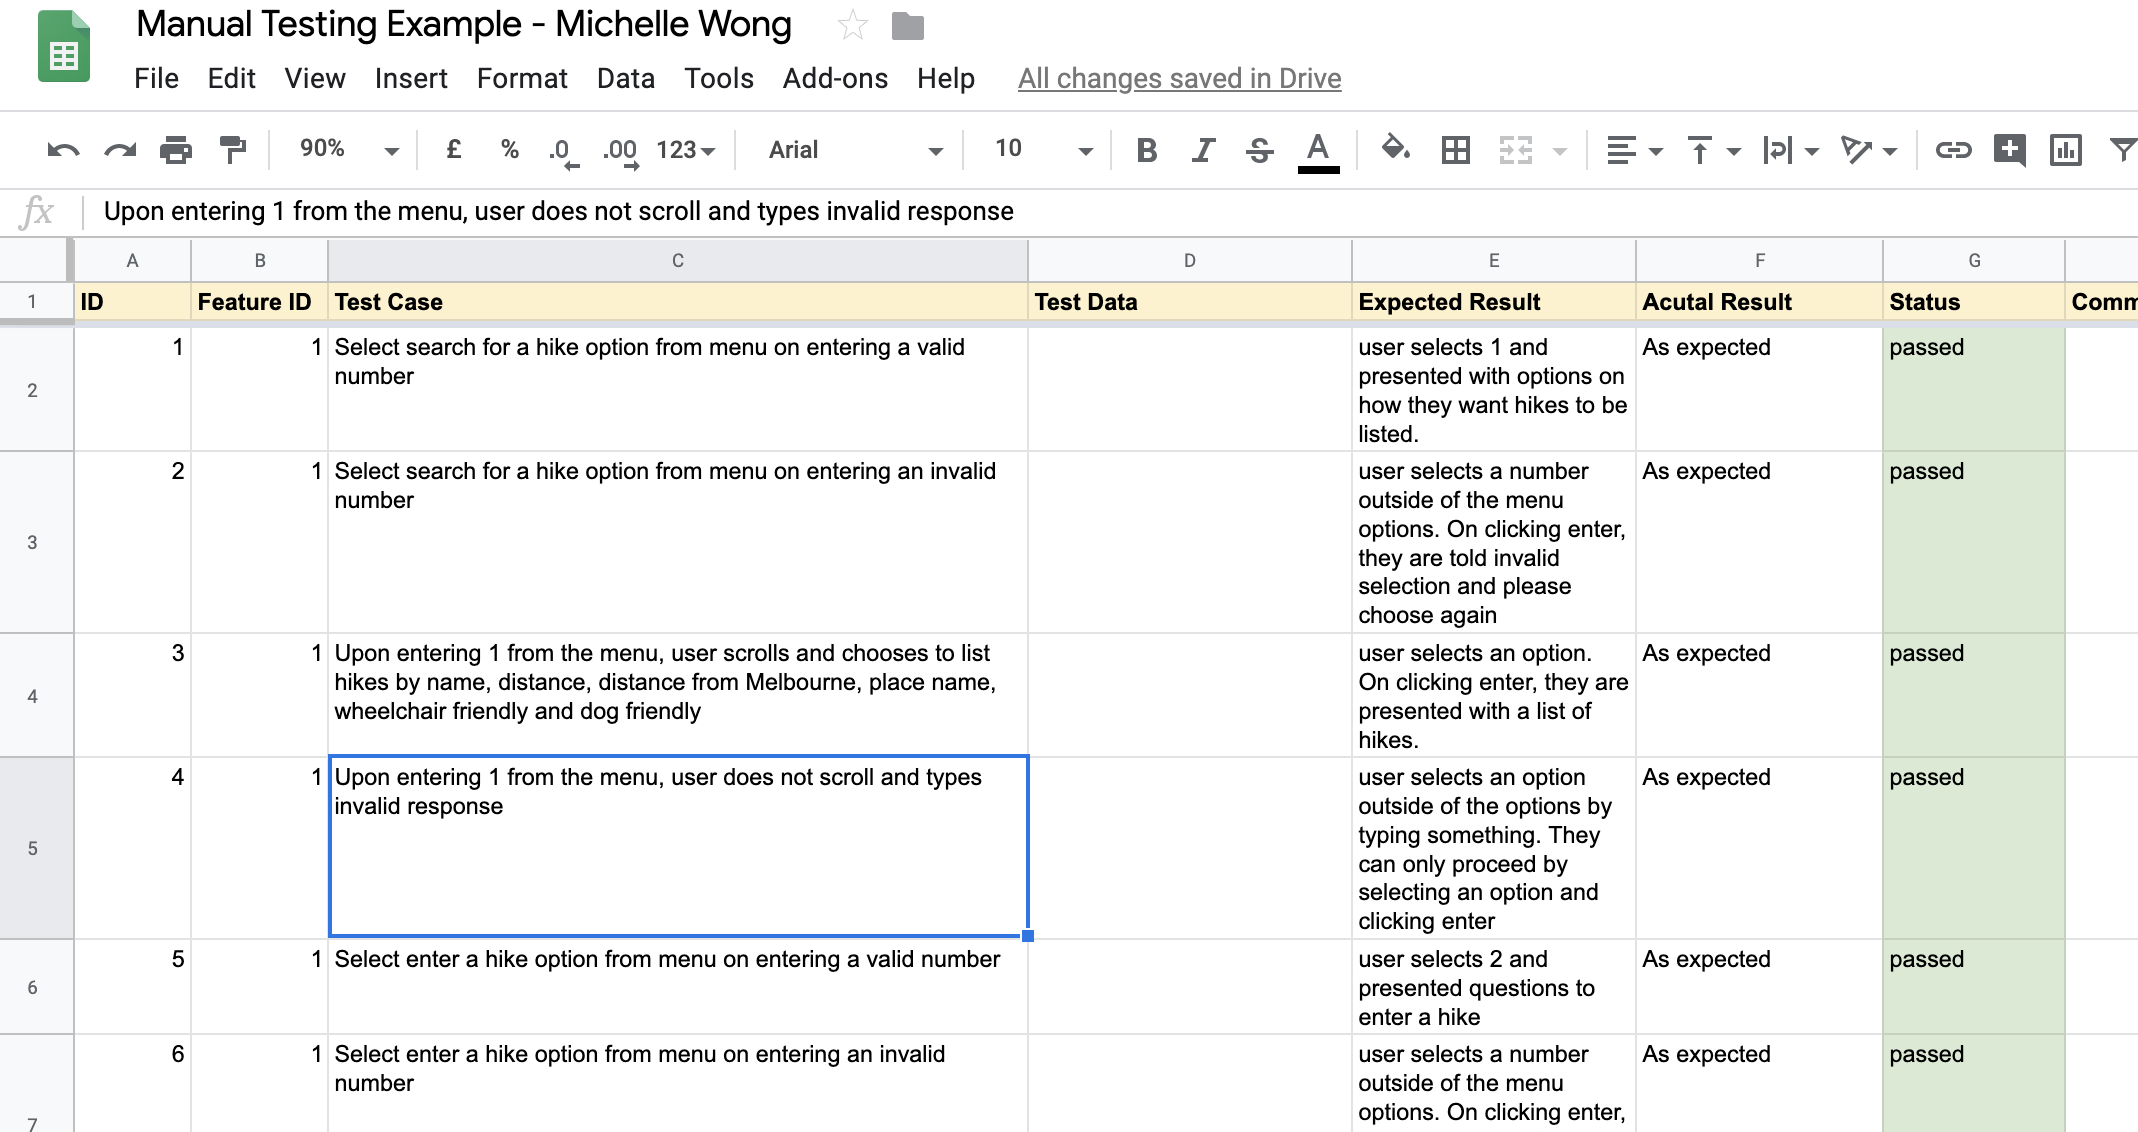Select column D header

pyautogui.click(x=1189, y=261)
